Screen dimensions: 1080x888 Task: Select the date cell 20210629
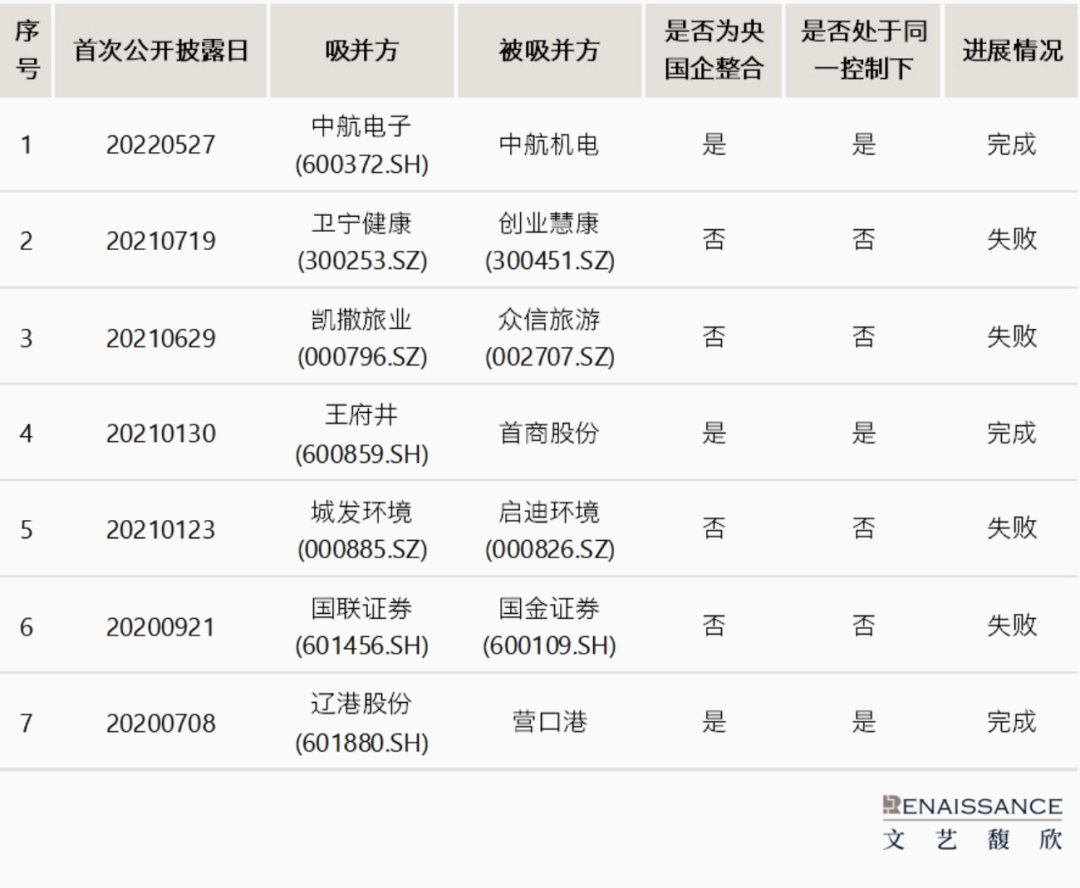(160, 338)
